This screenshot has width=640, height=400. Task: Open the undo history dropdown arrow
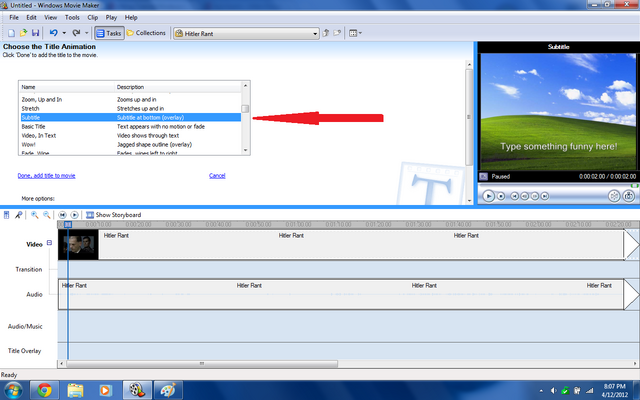point(64,33)
